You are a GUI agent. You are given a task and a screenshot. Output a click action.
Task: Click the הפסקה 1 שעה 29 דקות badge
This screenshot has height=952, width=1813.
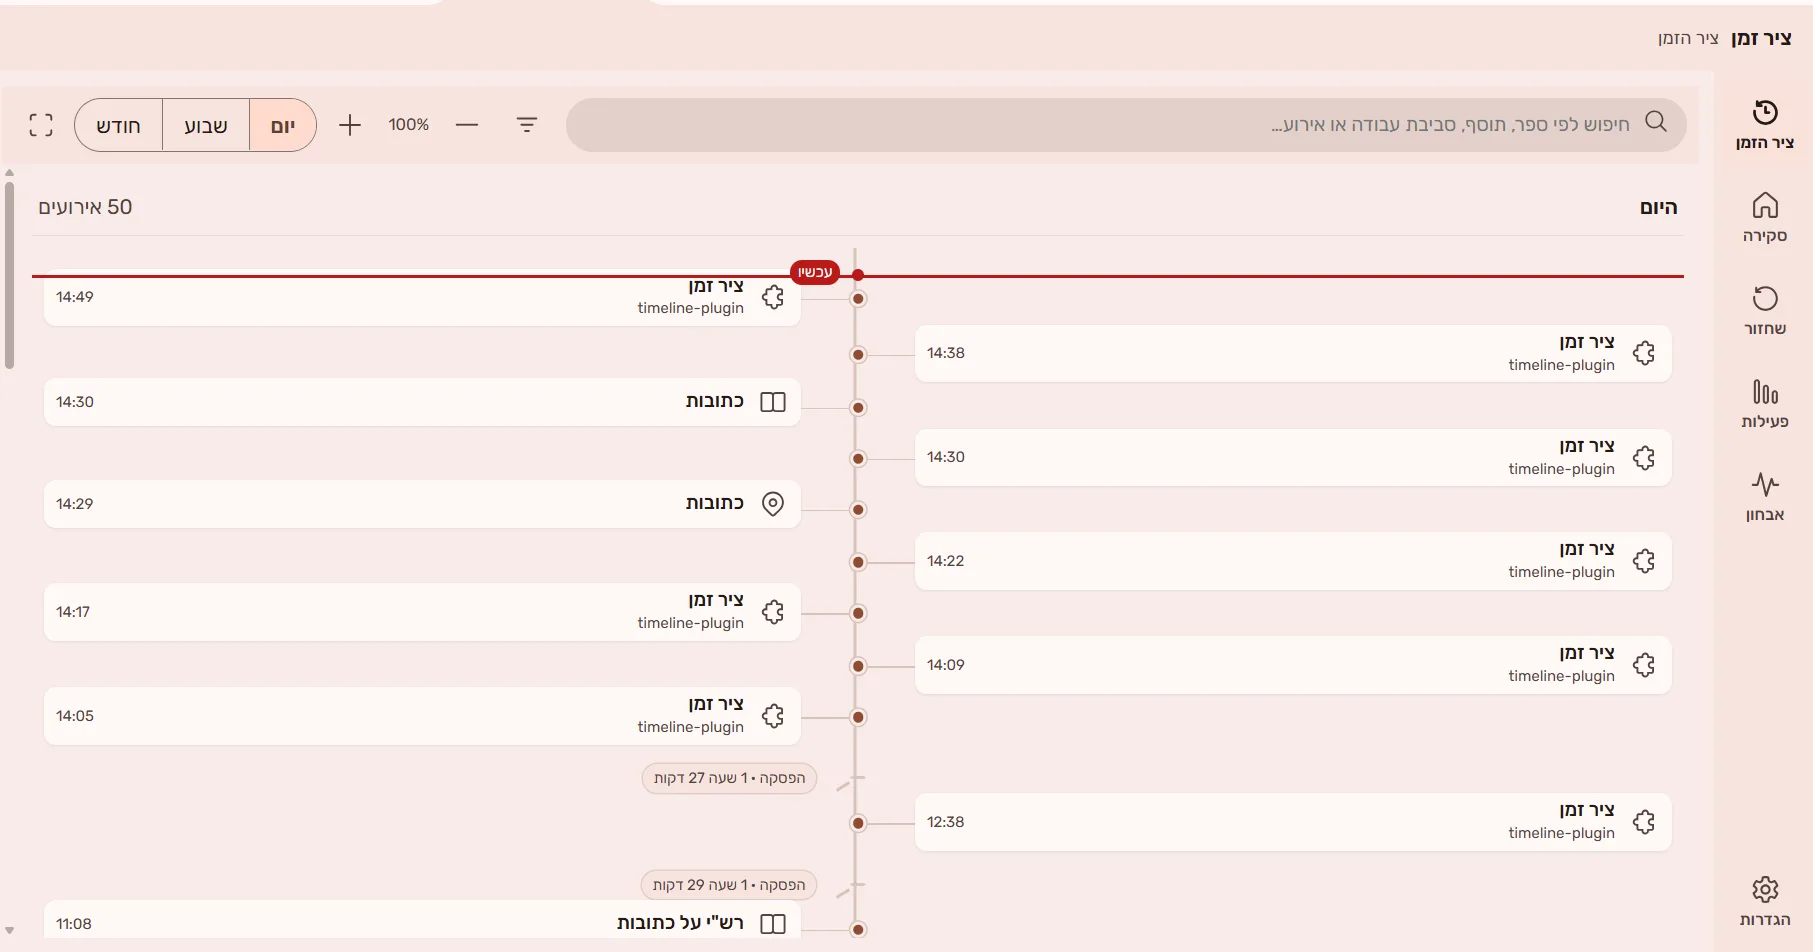coord(729,885)
